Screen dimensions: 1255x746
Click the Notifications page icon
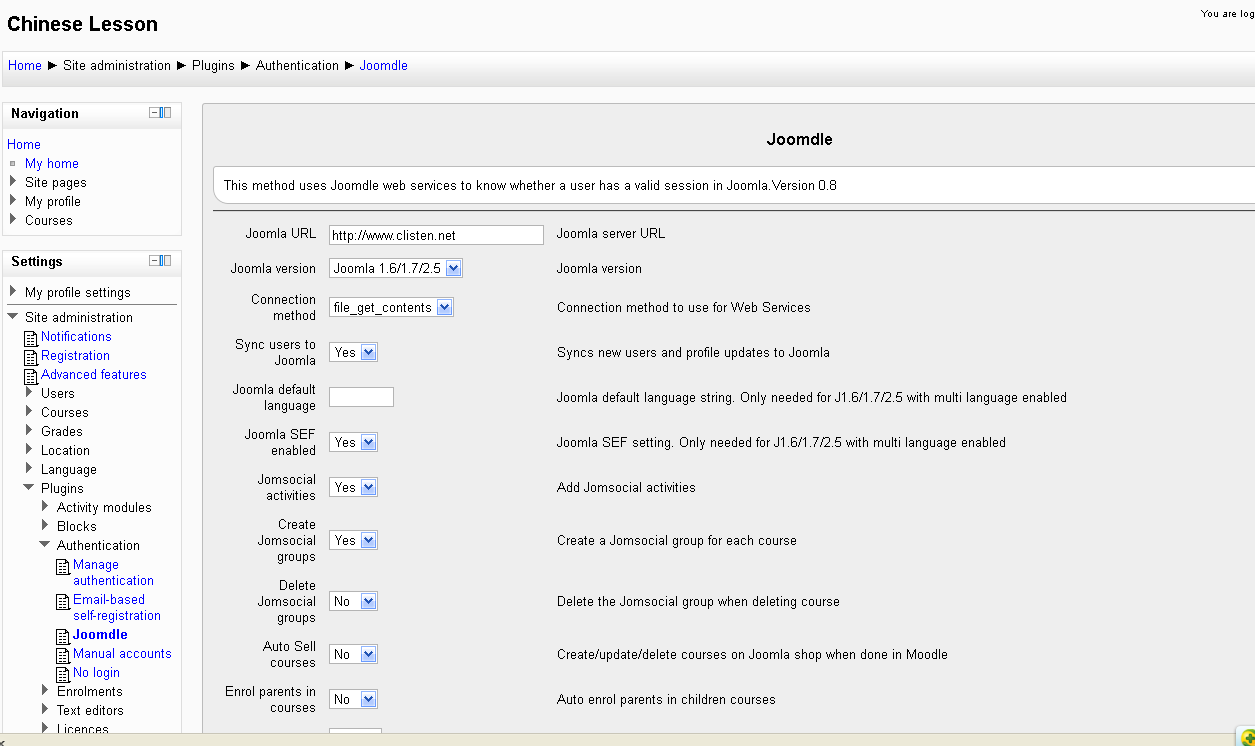tap(31, 337)
